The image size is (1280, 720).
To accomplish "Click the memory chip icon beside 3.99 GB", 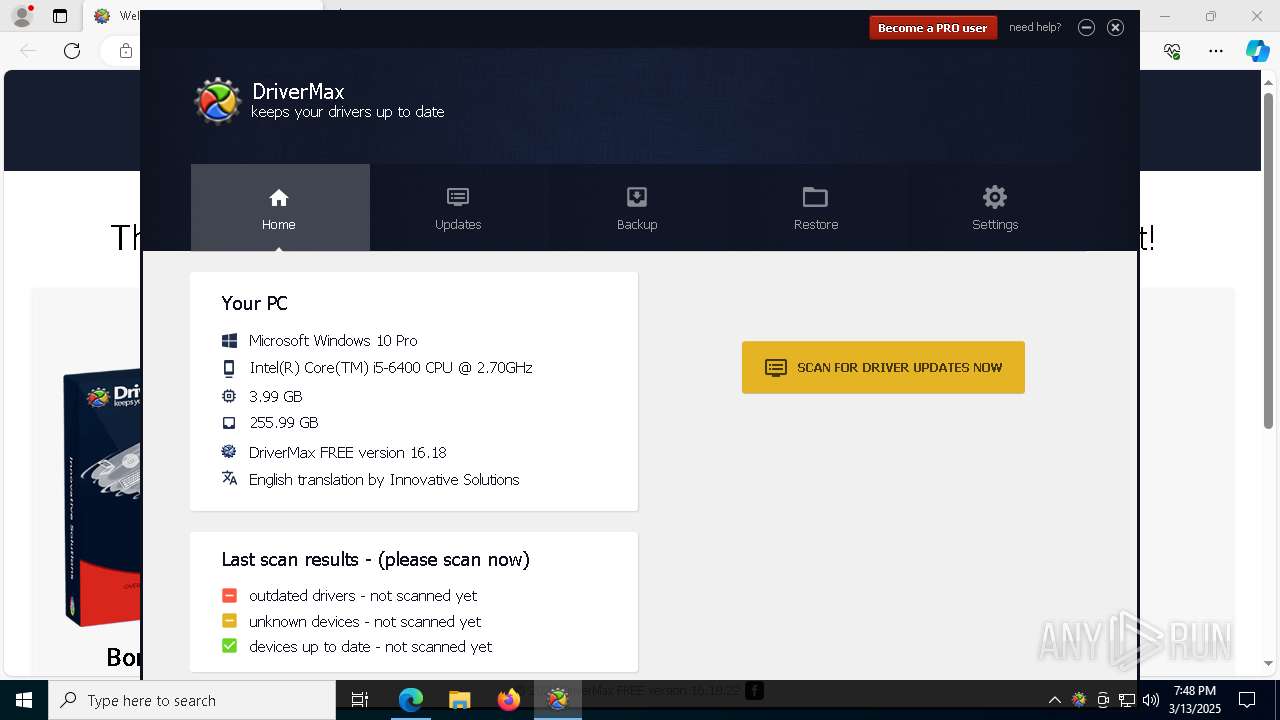I will point(229,396).
